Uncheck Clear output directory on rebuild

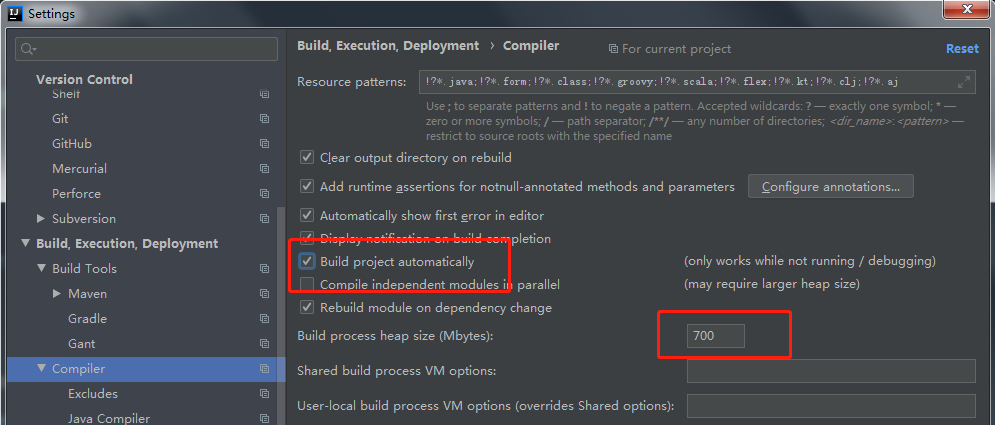coord(307,158)
